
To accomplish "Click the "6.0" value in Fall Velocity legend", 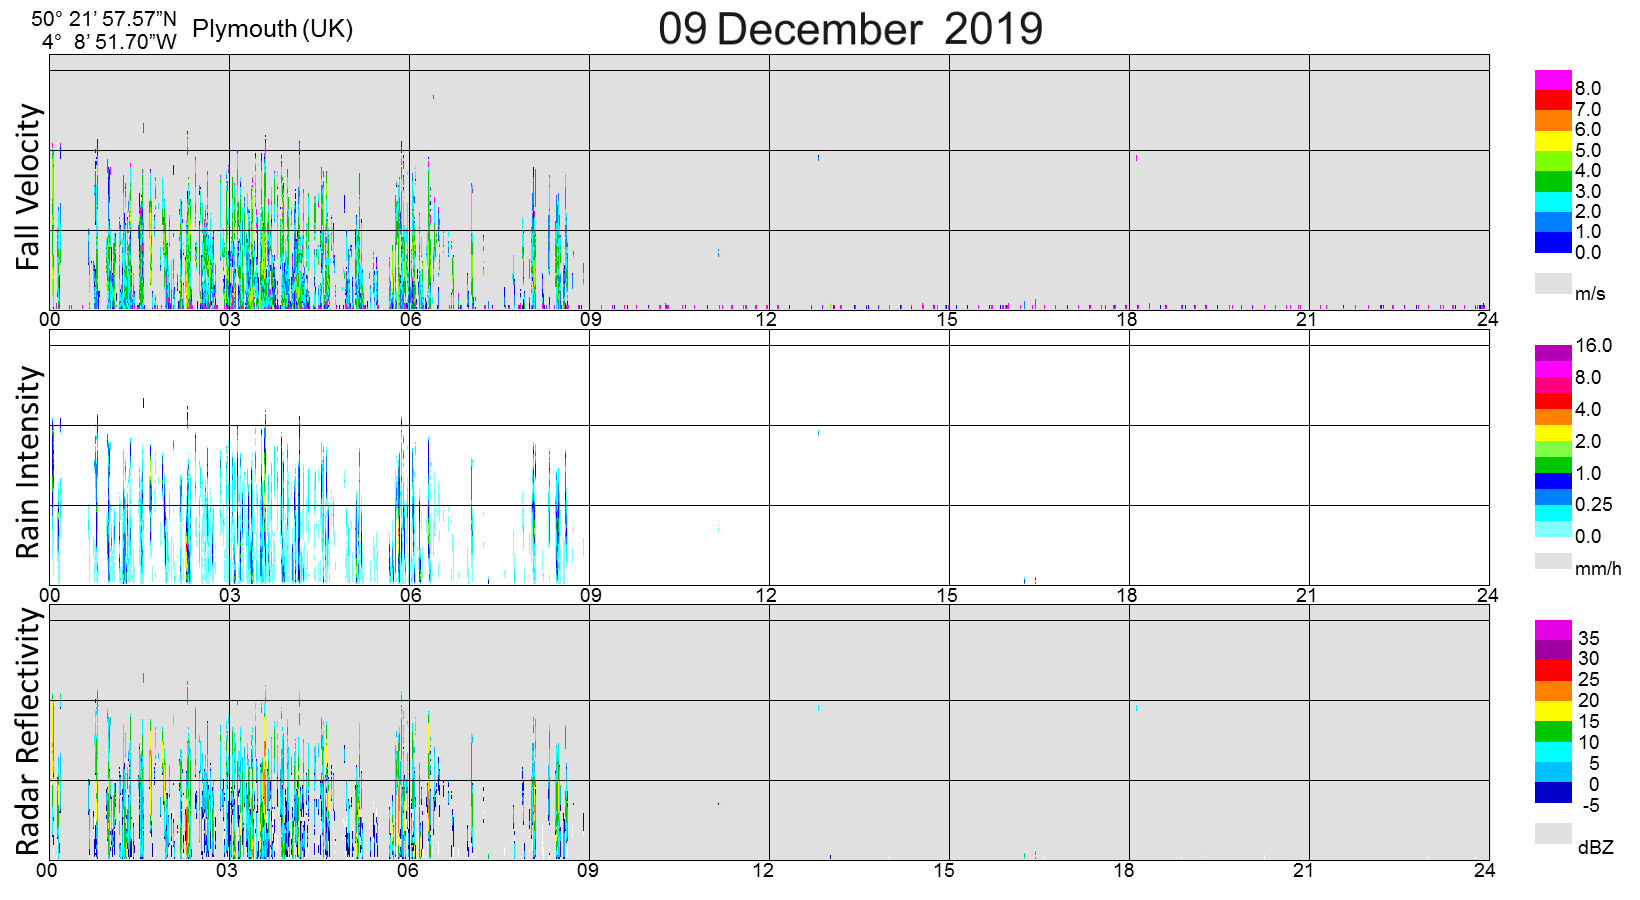I will coord(1588,129).
